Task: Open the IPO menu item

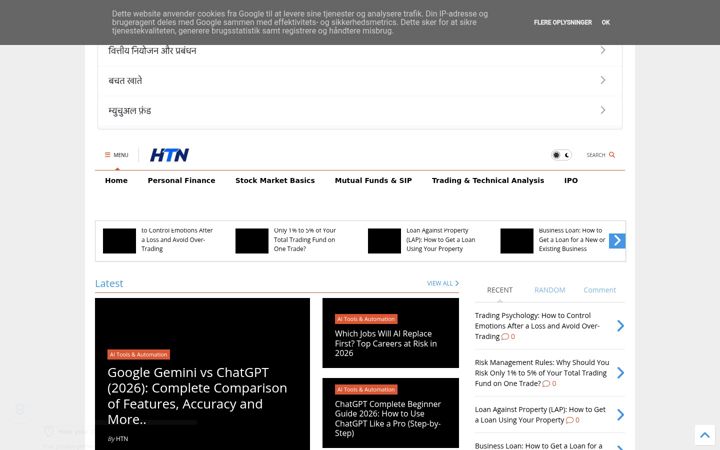Action: click(571, 180)
